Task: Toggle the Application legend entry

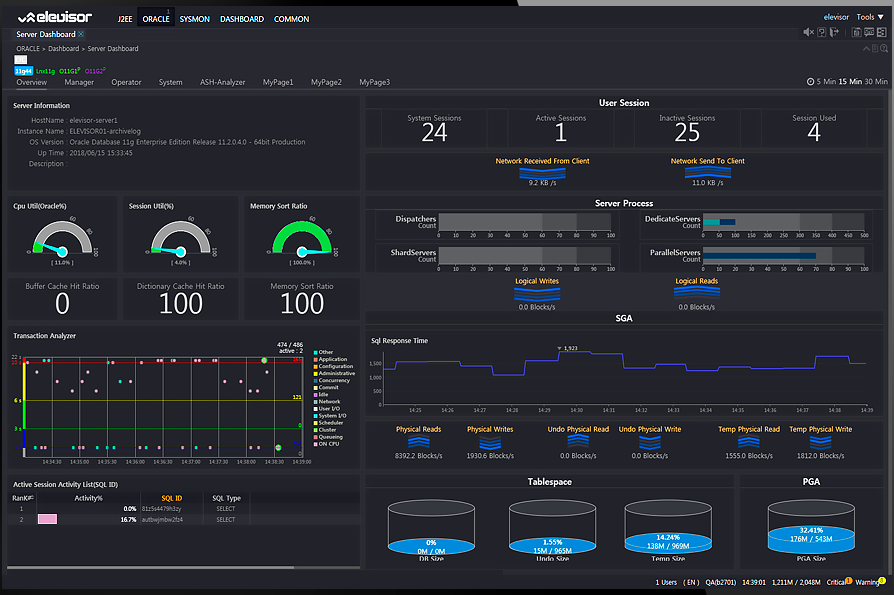Action: [330, 360]
